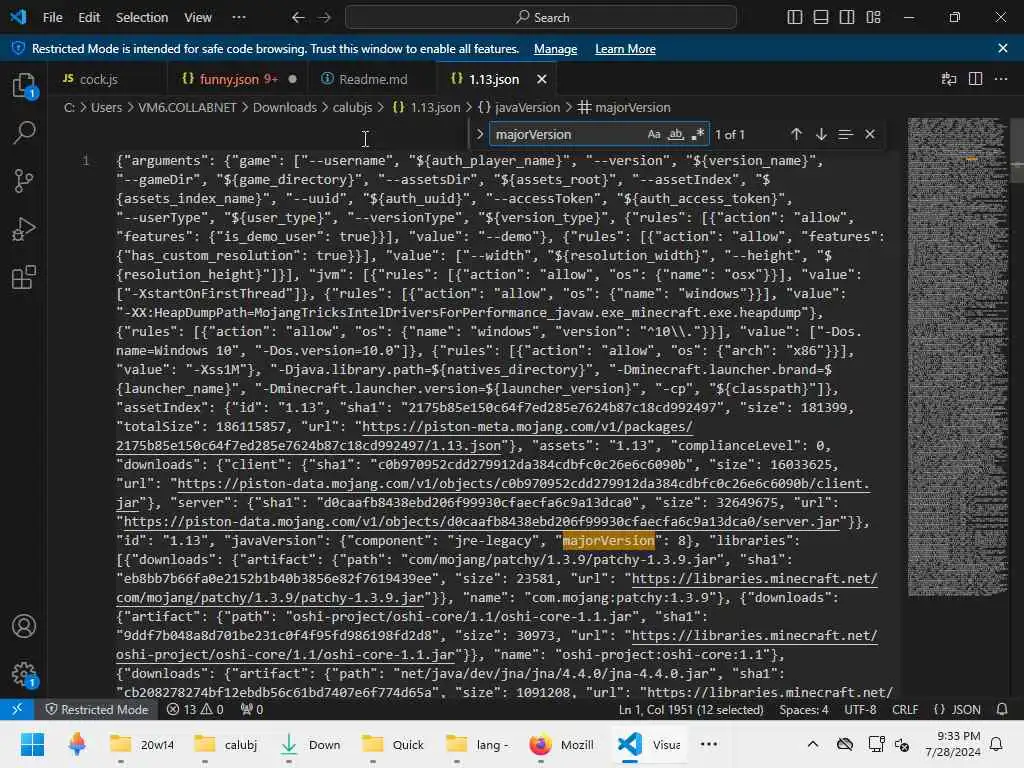Open the View menu
Image resolution: width=1024 pixels, height=768 pixels.
[197, 18]
